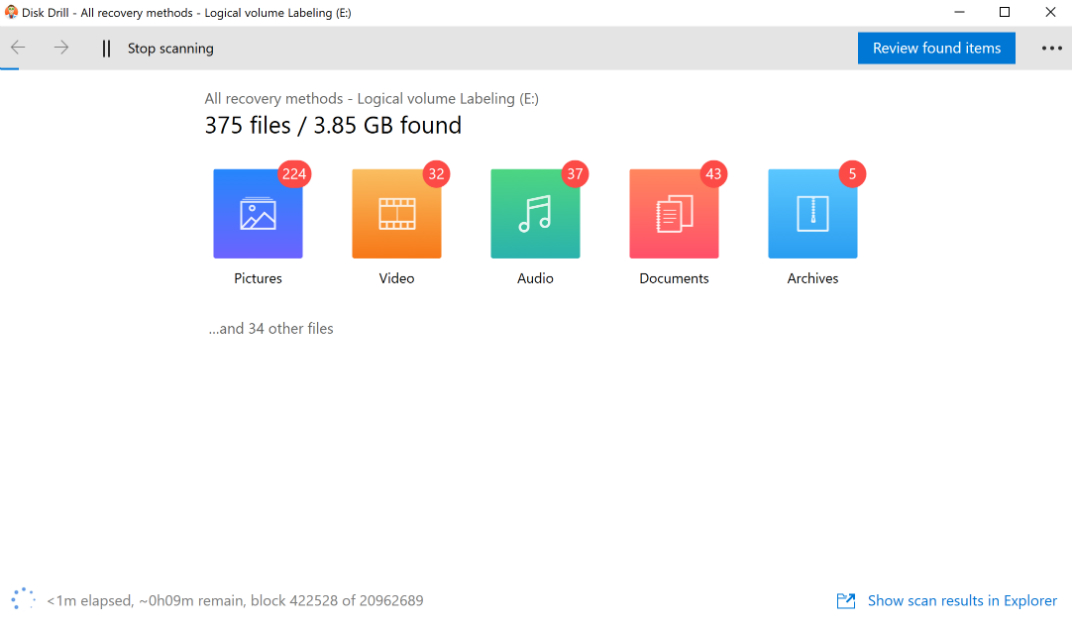Viewport: 1072px width, 624px height.
Task: Click the 224 badge on Pictures
Action: click(294, 174)
